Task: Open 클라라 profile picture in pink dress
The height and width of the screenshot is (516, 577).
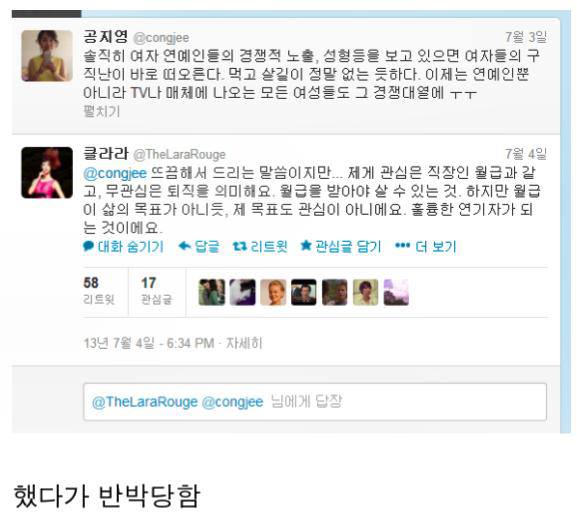Action: 47,173
